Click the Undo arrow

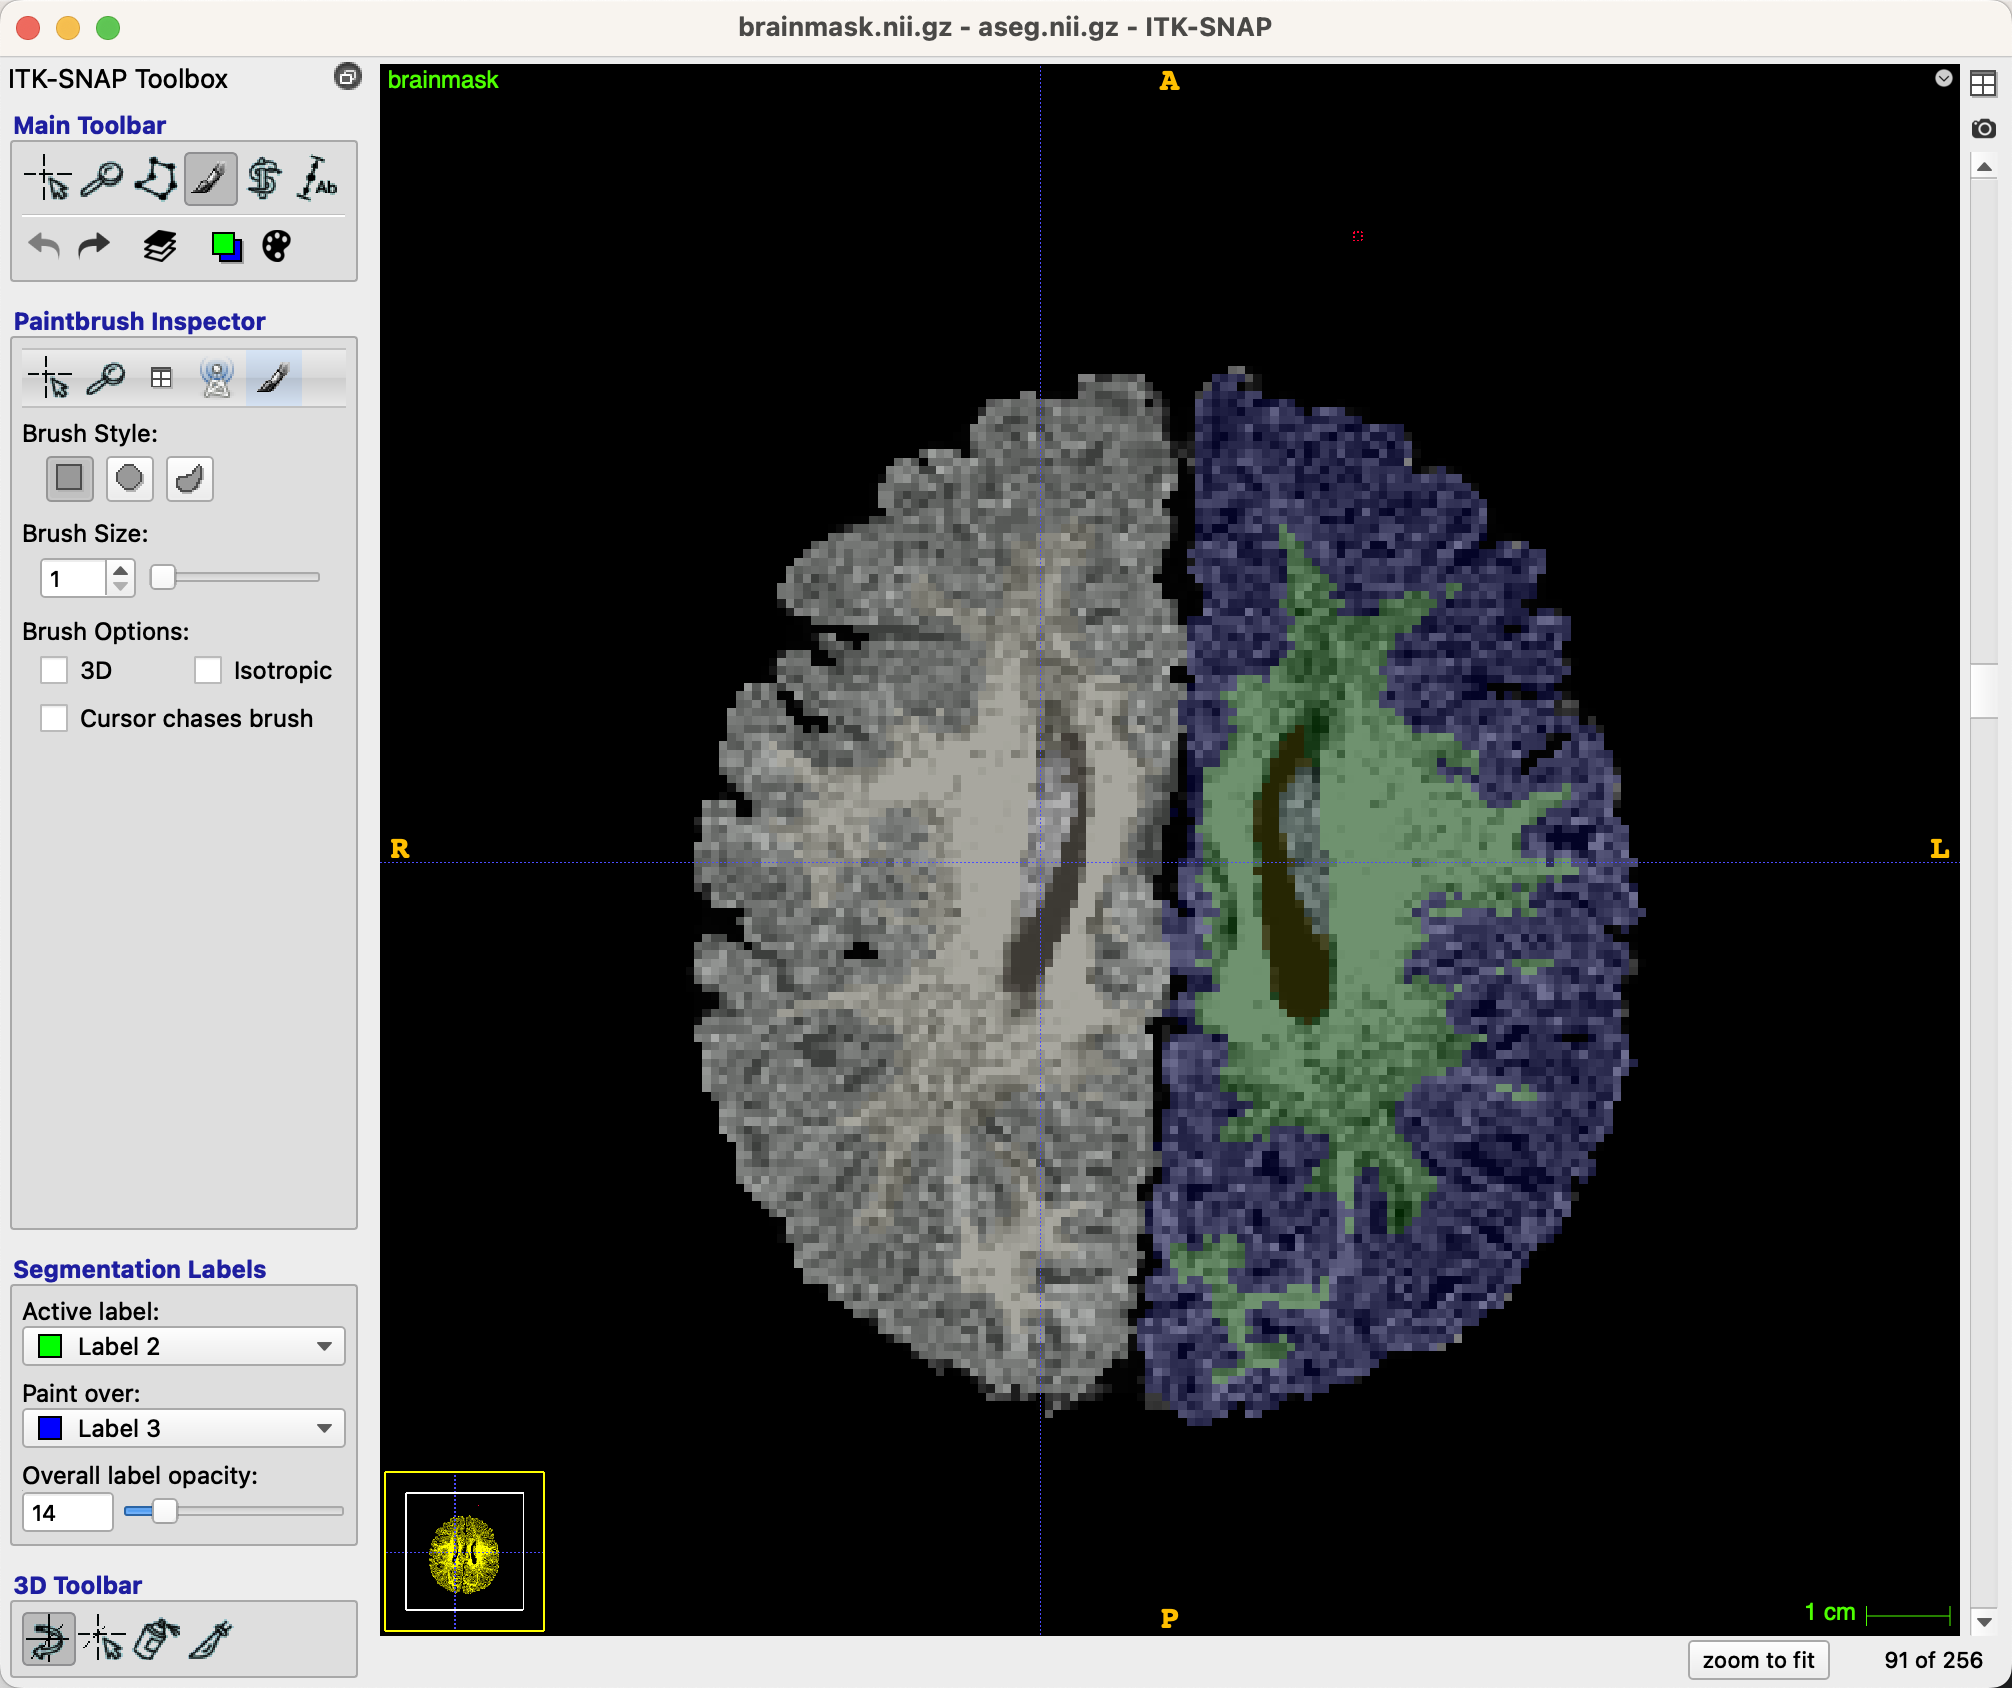click(45, 246)
